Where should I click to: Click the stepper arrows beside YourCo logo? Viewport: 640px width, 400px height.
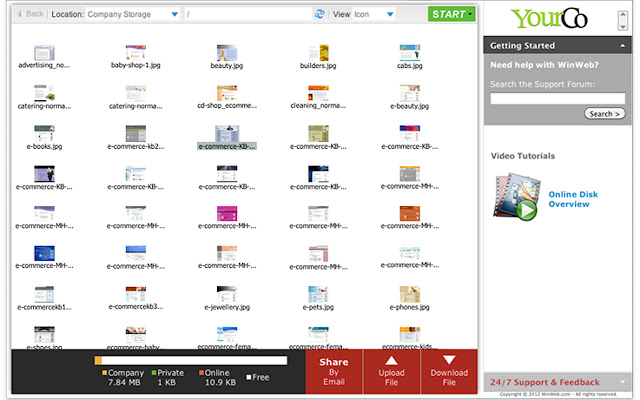click(x=622, y=20)
